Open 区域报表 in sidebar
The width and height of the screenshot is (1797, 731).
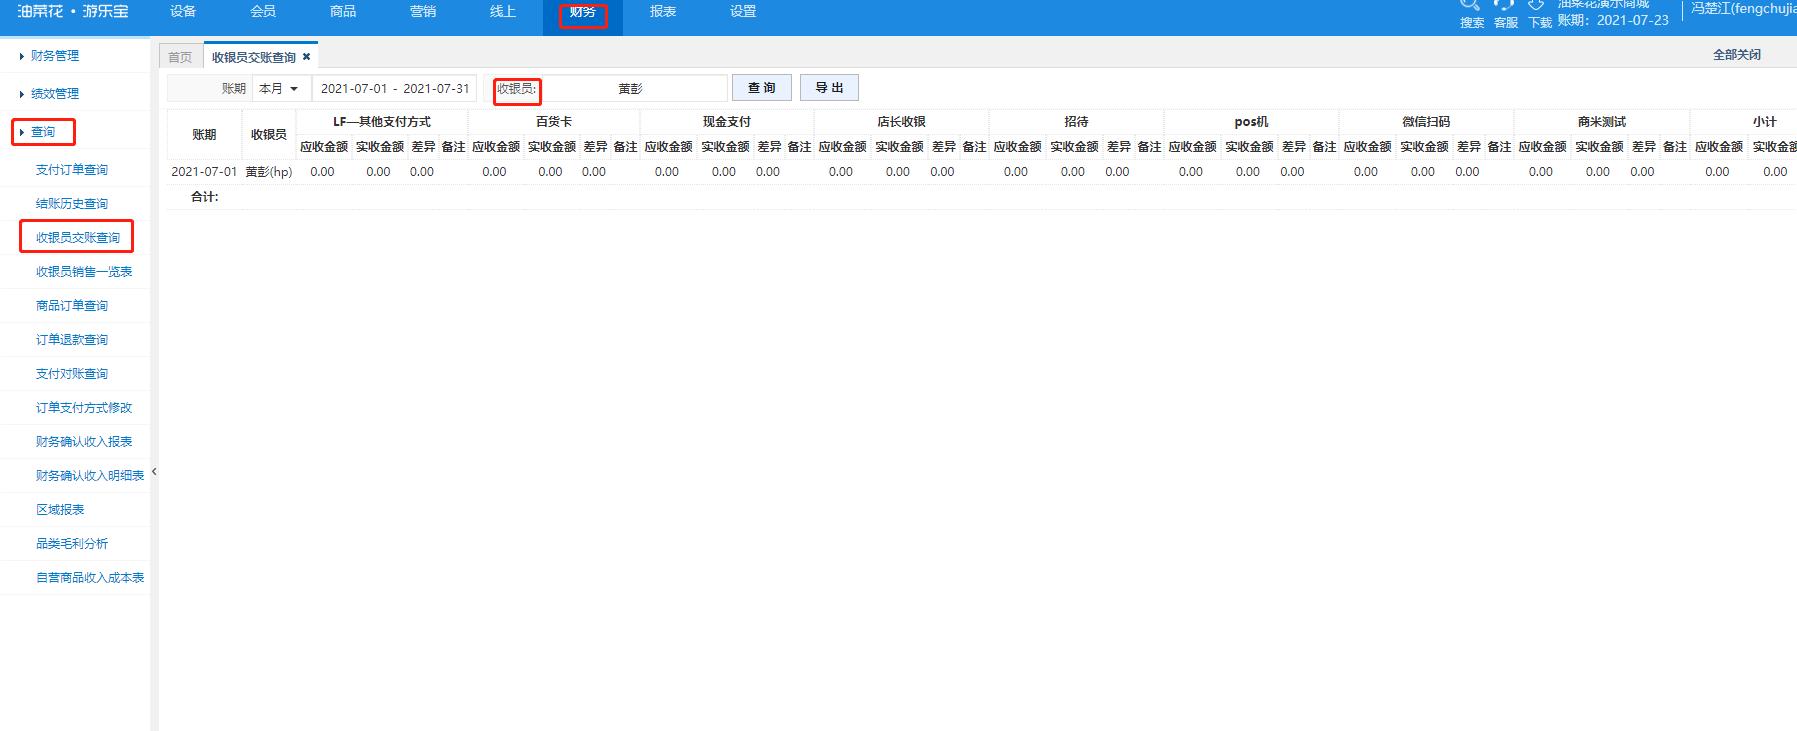60,510
